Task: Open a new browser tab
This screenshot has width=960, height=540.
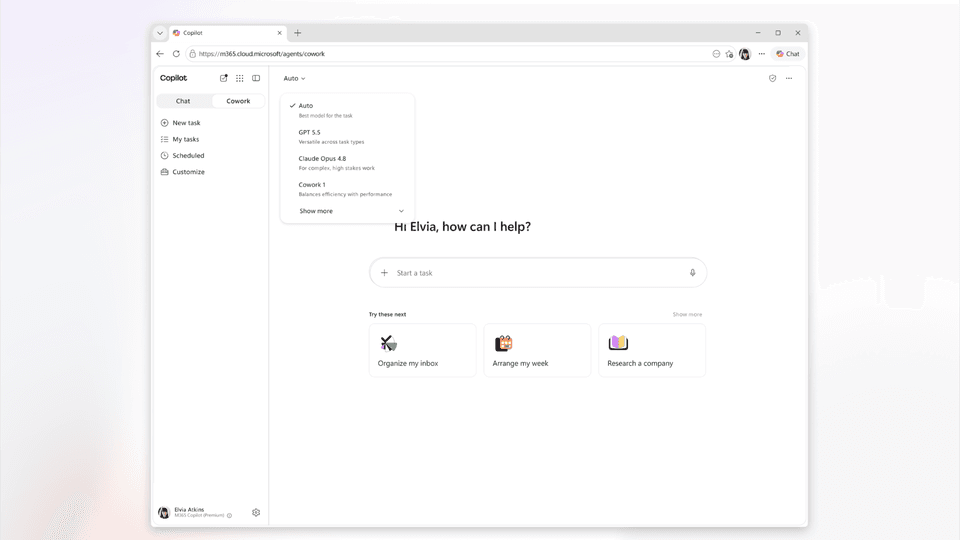Action: 298,33
